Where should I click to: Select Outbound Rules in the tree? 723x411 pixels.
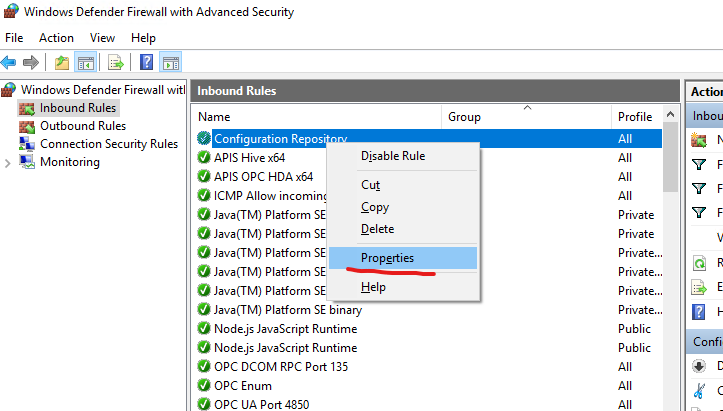[x=82, y=126]
